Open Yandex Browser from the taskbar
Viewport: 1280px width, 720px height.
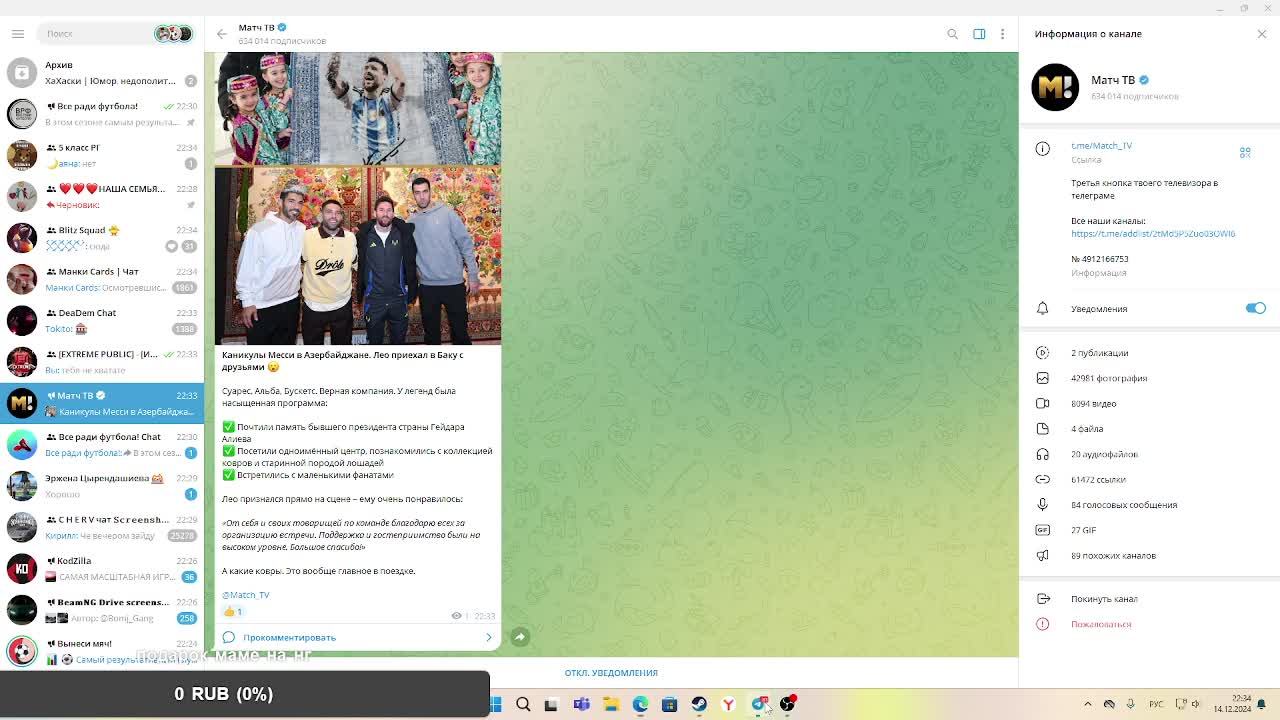[x=728, y=704]
